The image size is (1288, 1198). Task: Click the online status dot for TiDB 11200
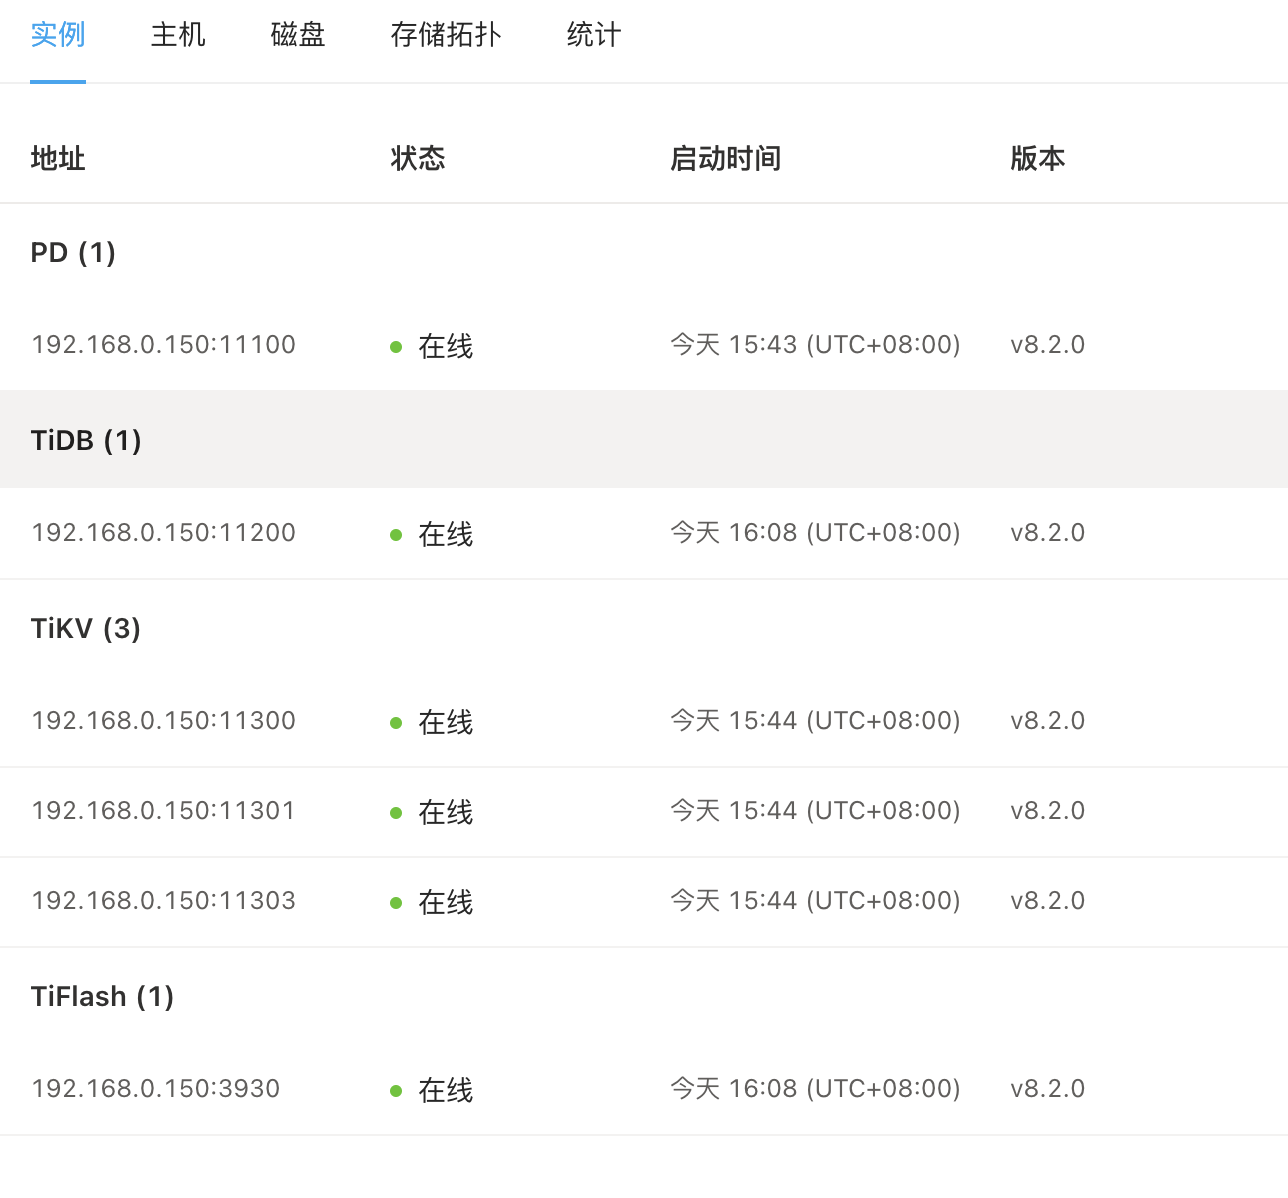(396, 535)
